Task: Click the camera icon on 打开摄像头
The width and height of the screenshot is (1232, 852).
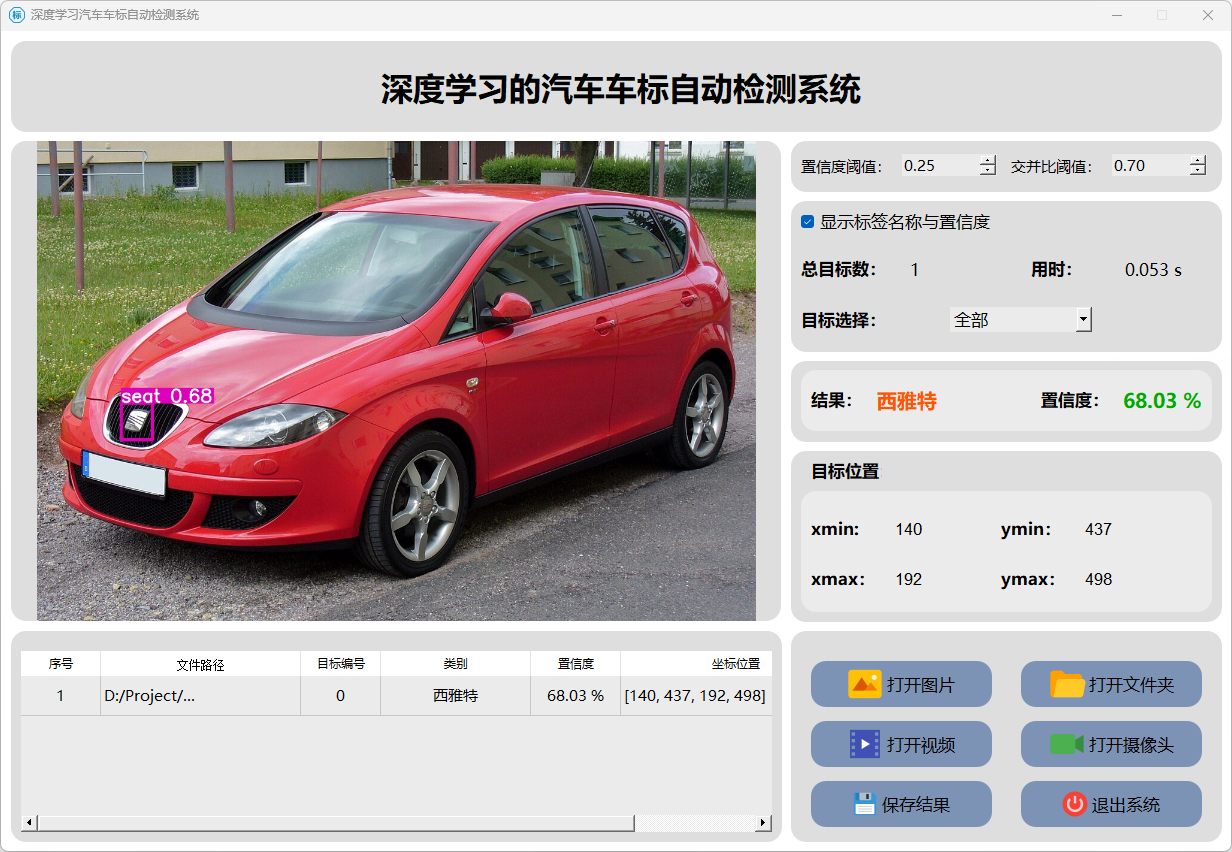Action: [1066, 744]
